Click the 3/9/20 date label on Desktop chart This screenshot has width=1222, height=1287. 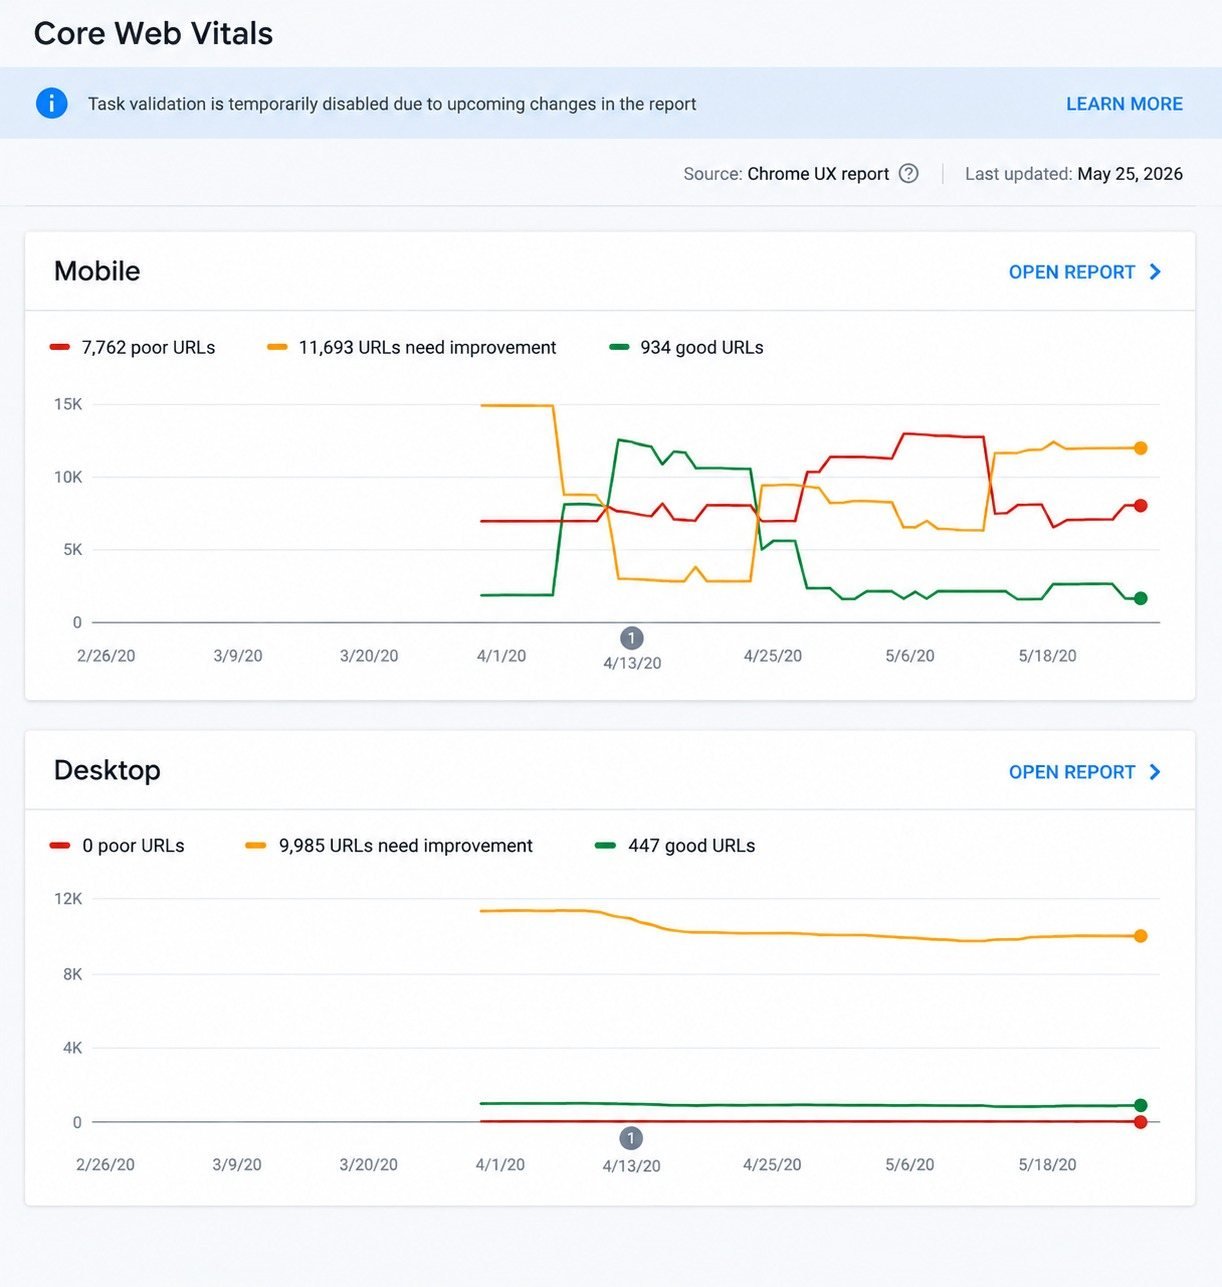pos(237,1165)
